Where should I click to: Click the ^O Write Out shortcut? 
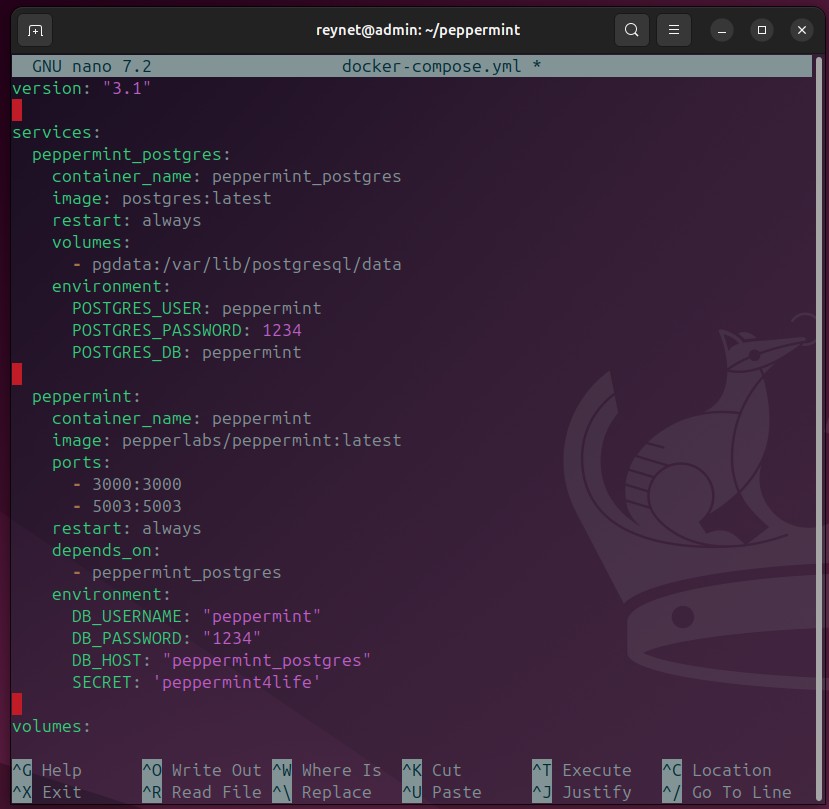(201, 770)
